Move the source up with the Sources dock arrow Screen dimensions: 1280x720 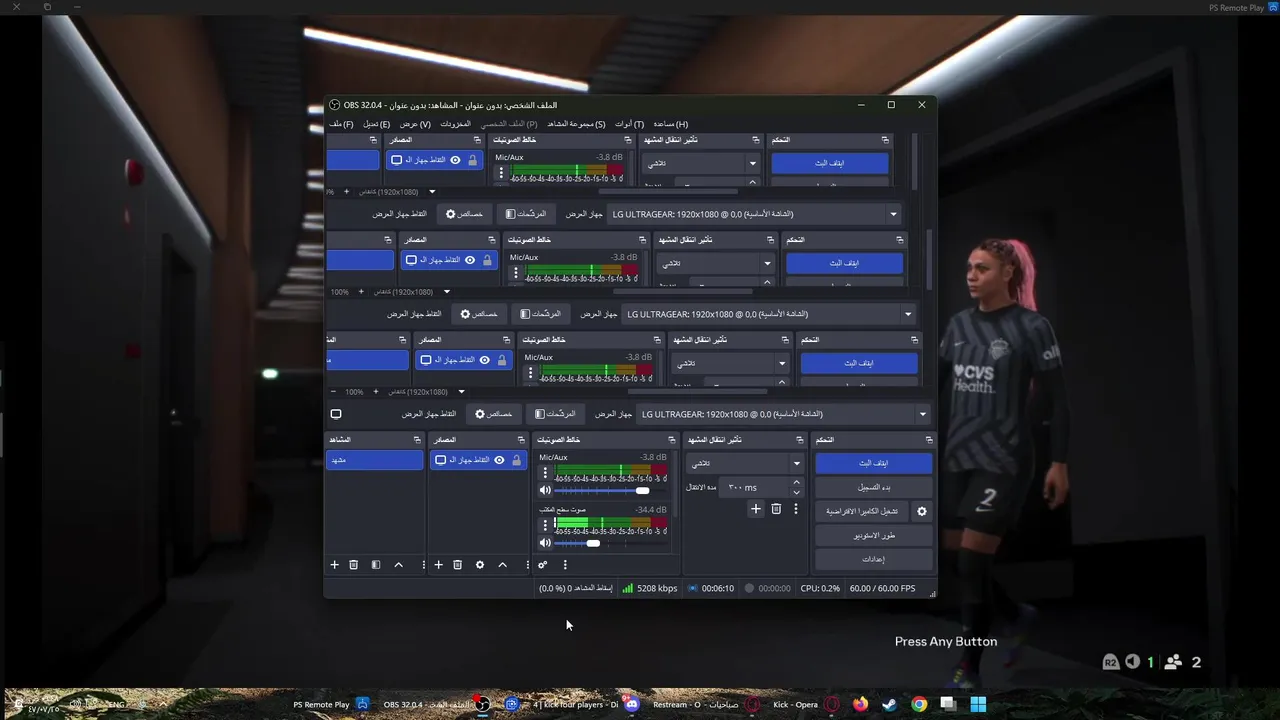point(502,565)
